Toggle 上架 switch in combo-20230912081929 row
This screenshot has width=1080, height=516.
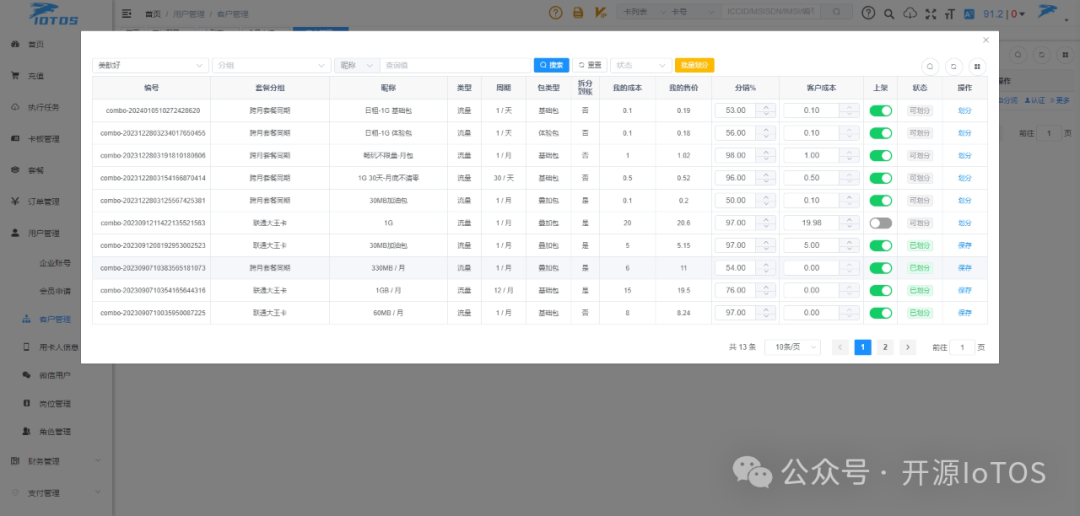[880, 246]
